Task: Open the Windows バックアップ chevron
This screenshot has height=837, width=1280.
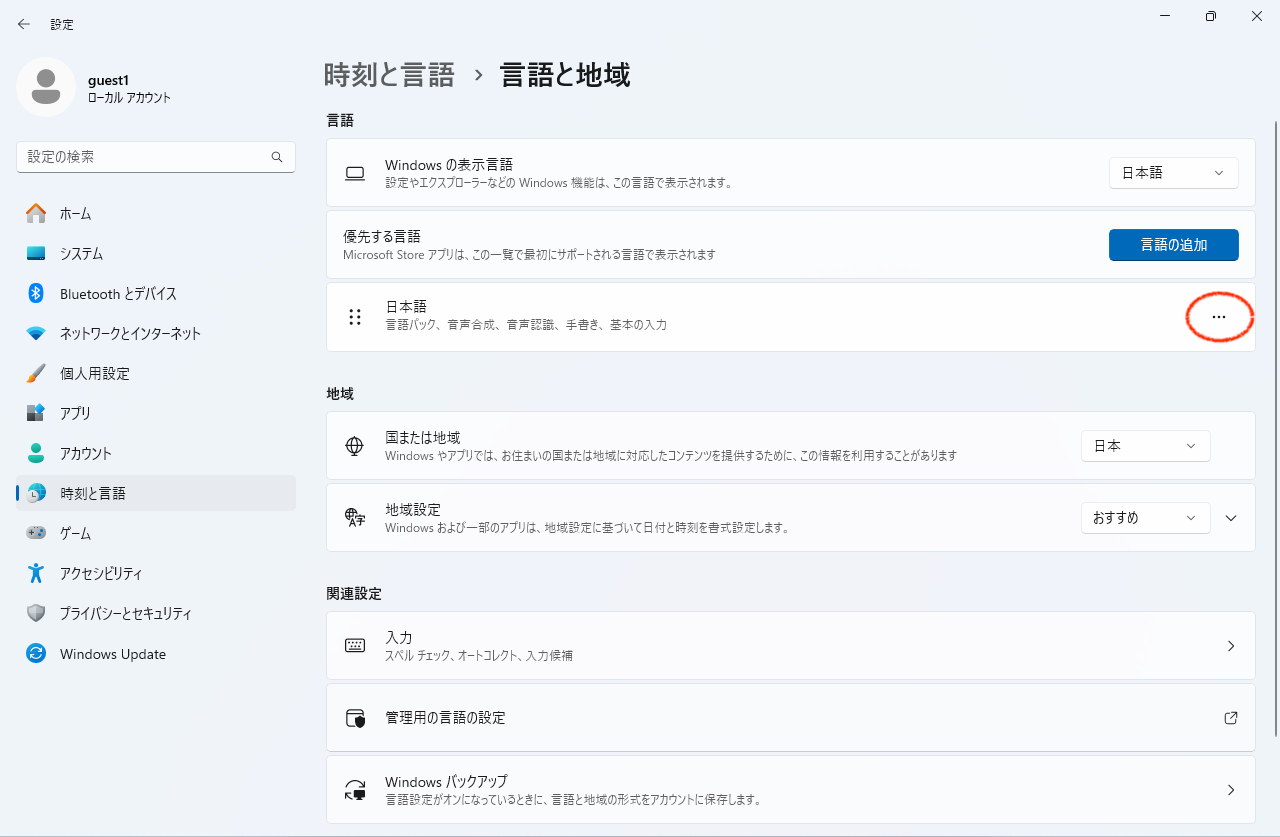Action: [1231, 790]
